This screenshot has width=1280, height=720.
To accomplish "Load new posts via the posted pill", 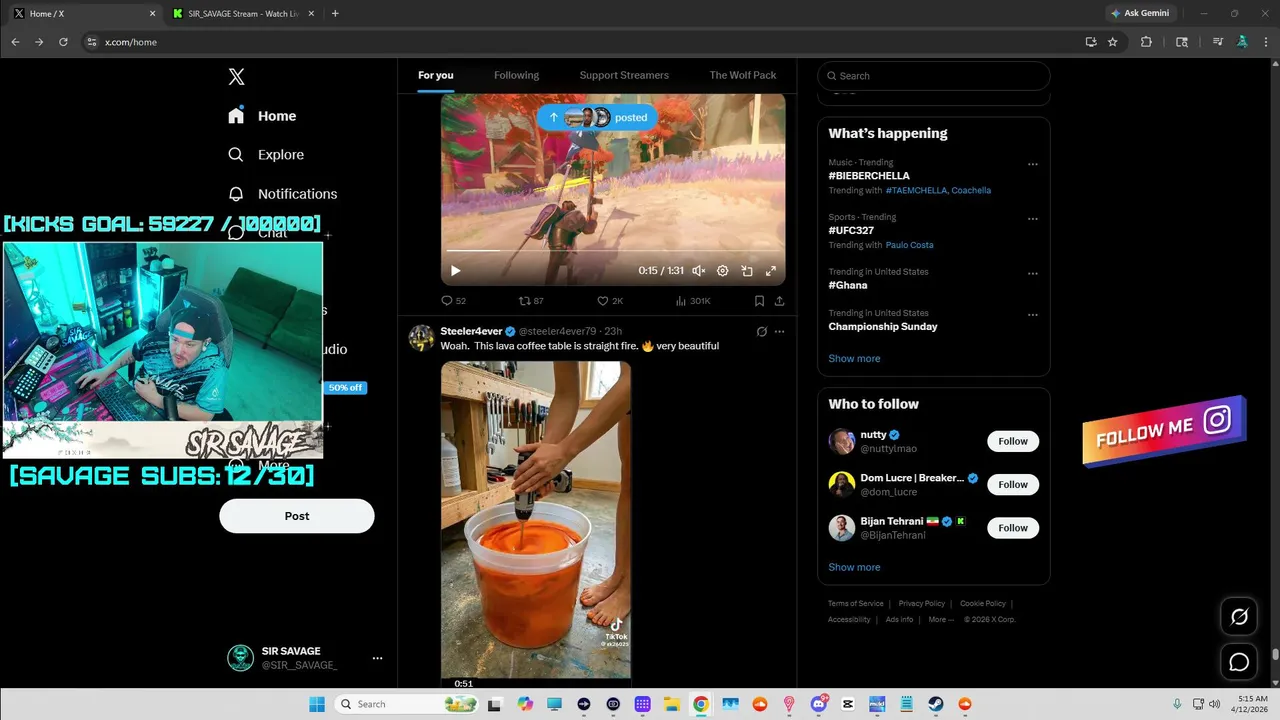I will [x=597, y=117].
